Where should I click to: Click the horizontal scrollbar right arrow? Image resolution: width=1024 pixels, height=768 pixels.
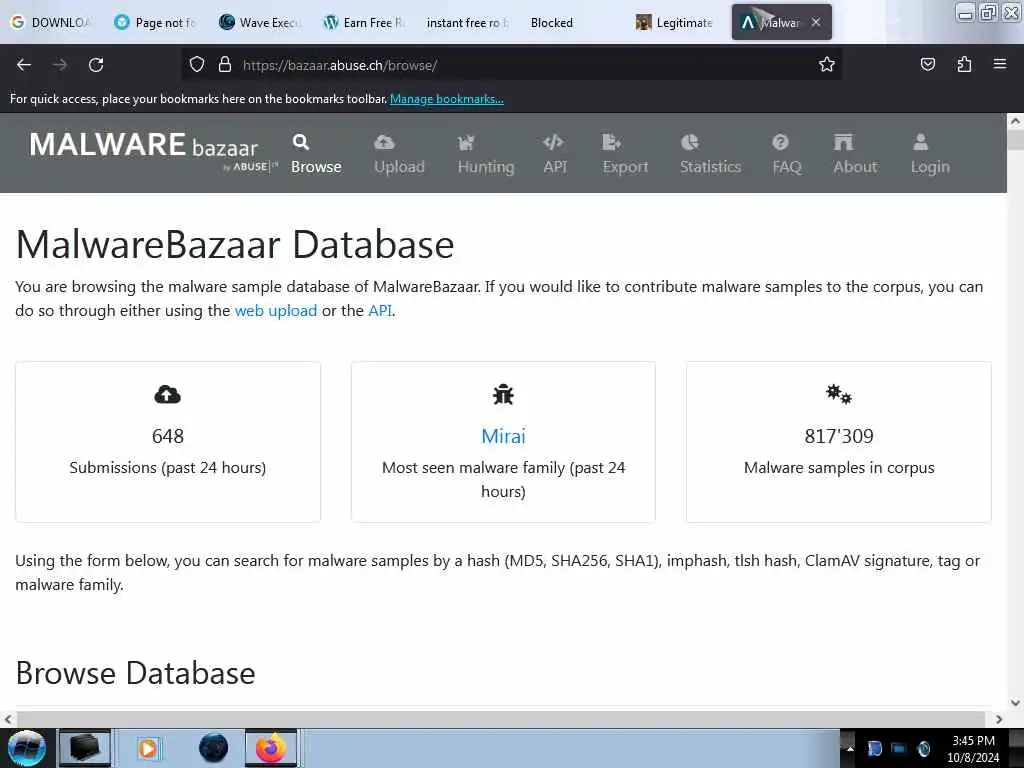999,719
